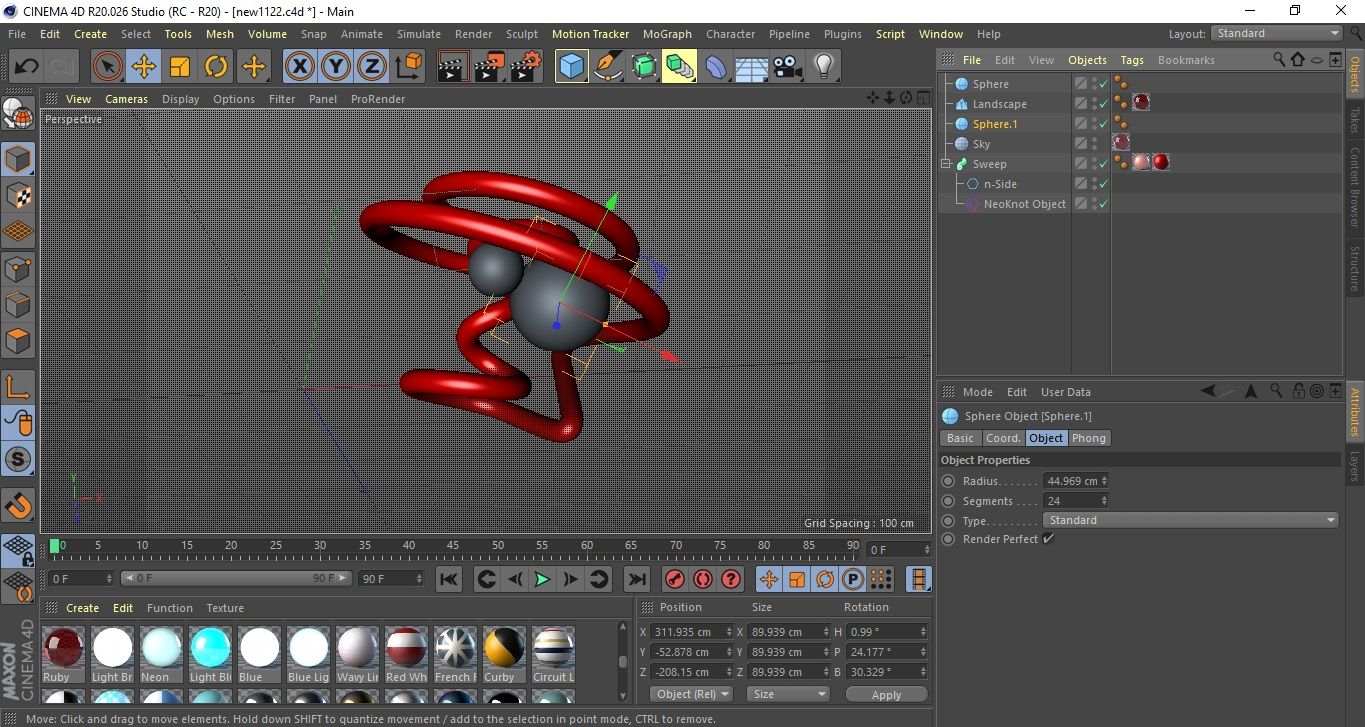1365x727 pixels.
Task: Toggle X axis lock
Action: tap(299, 67)
